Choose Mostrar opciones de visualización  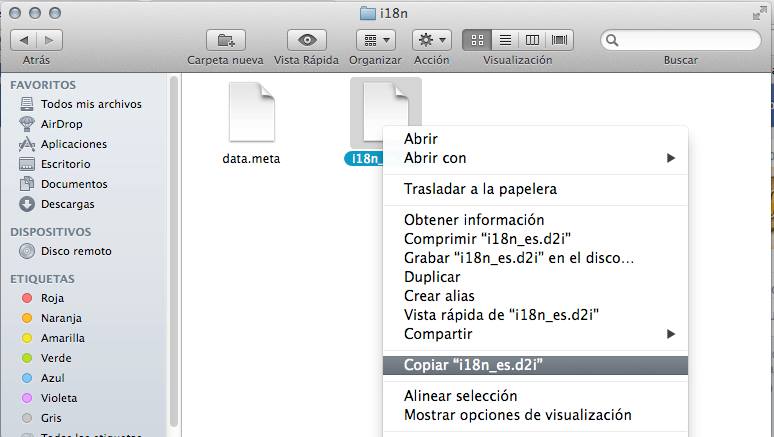535,415
